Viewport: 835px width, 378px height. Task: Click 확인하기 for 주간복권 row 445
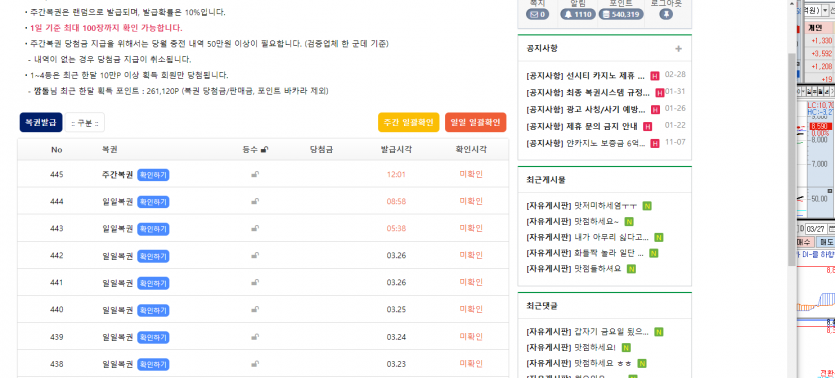click(153, 175)
